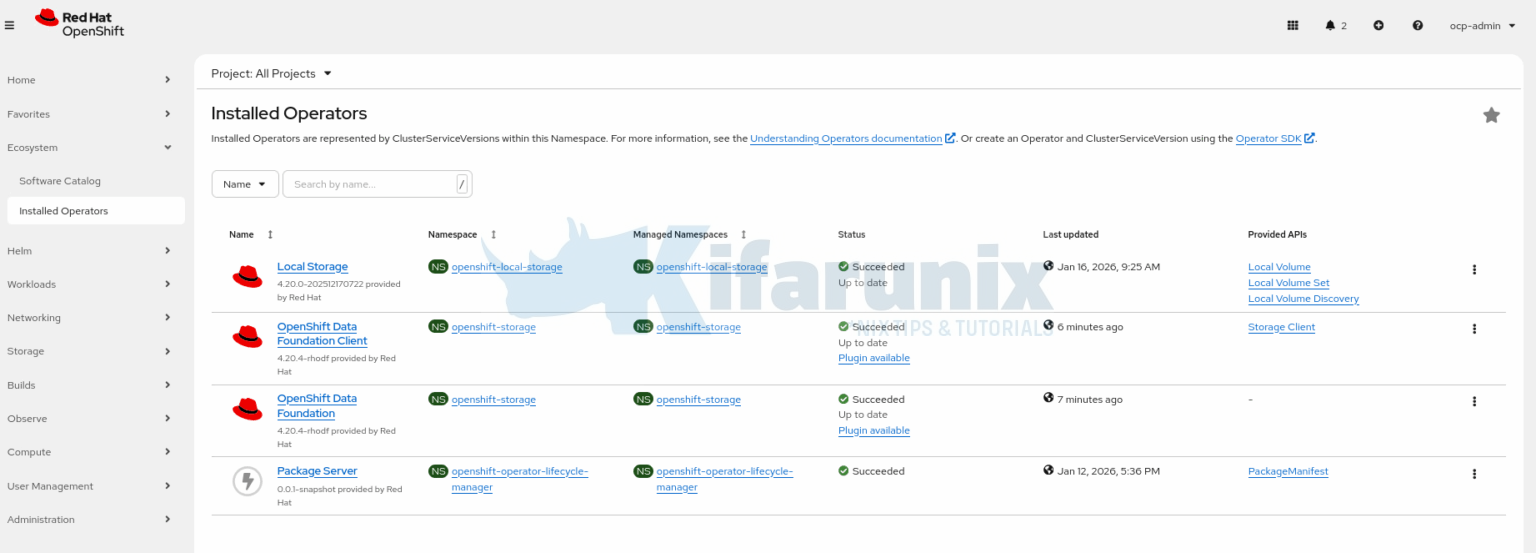
Task: Expand the Builds navigation section
Action: click(89, 385)
